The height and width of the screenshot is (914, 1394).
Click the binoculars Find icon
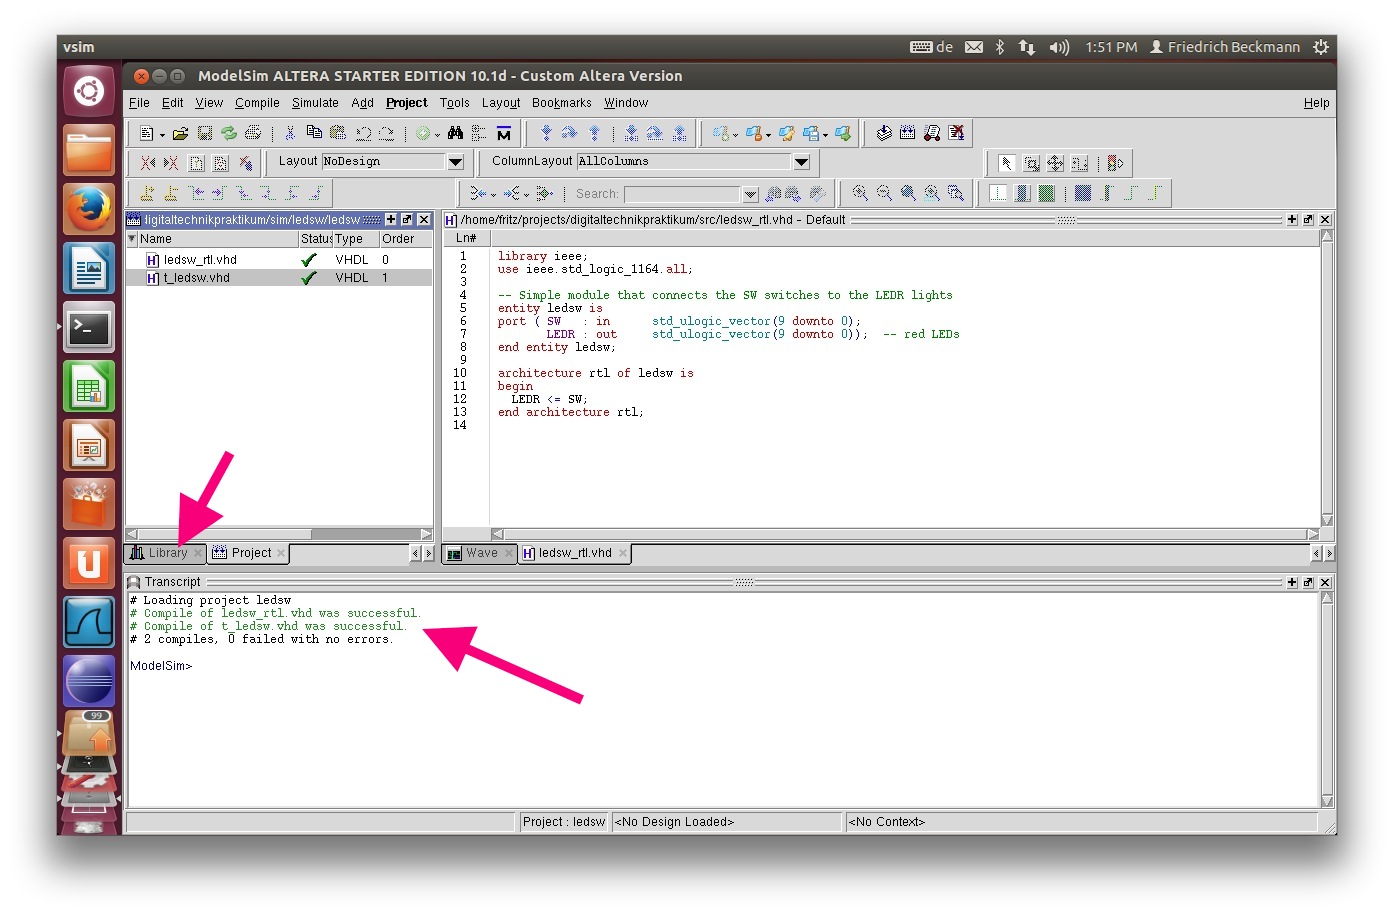click(x=455, y=133)
